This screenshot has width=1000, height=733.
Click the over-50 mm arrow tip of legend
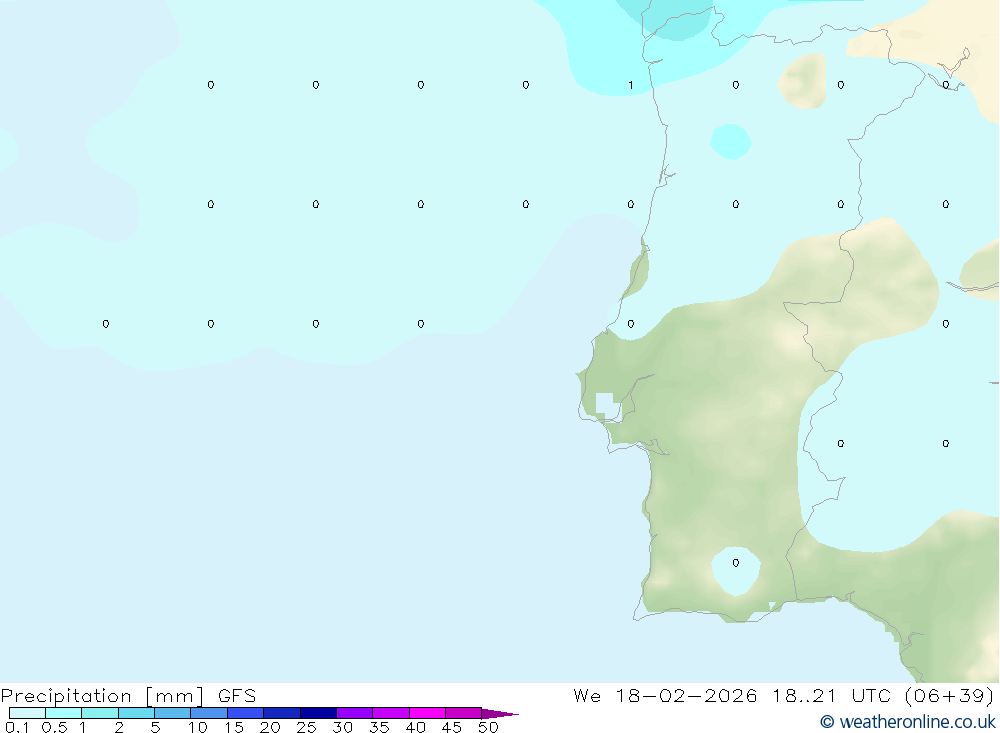500,714
